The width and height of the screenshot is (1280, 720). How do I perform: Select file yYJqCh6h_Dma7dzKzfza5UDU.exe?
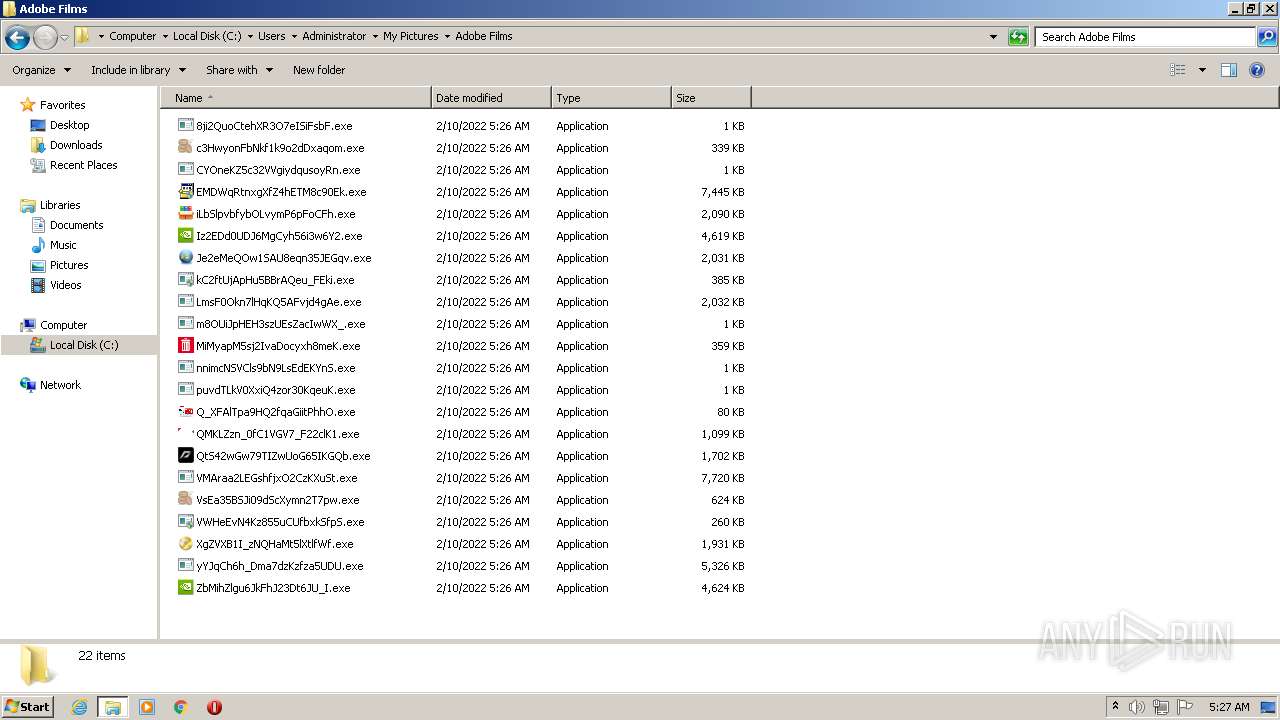tap(280, 566)
